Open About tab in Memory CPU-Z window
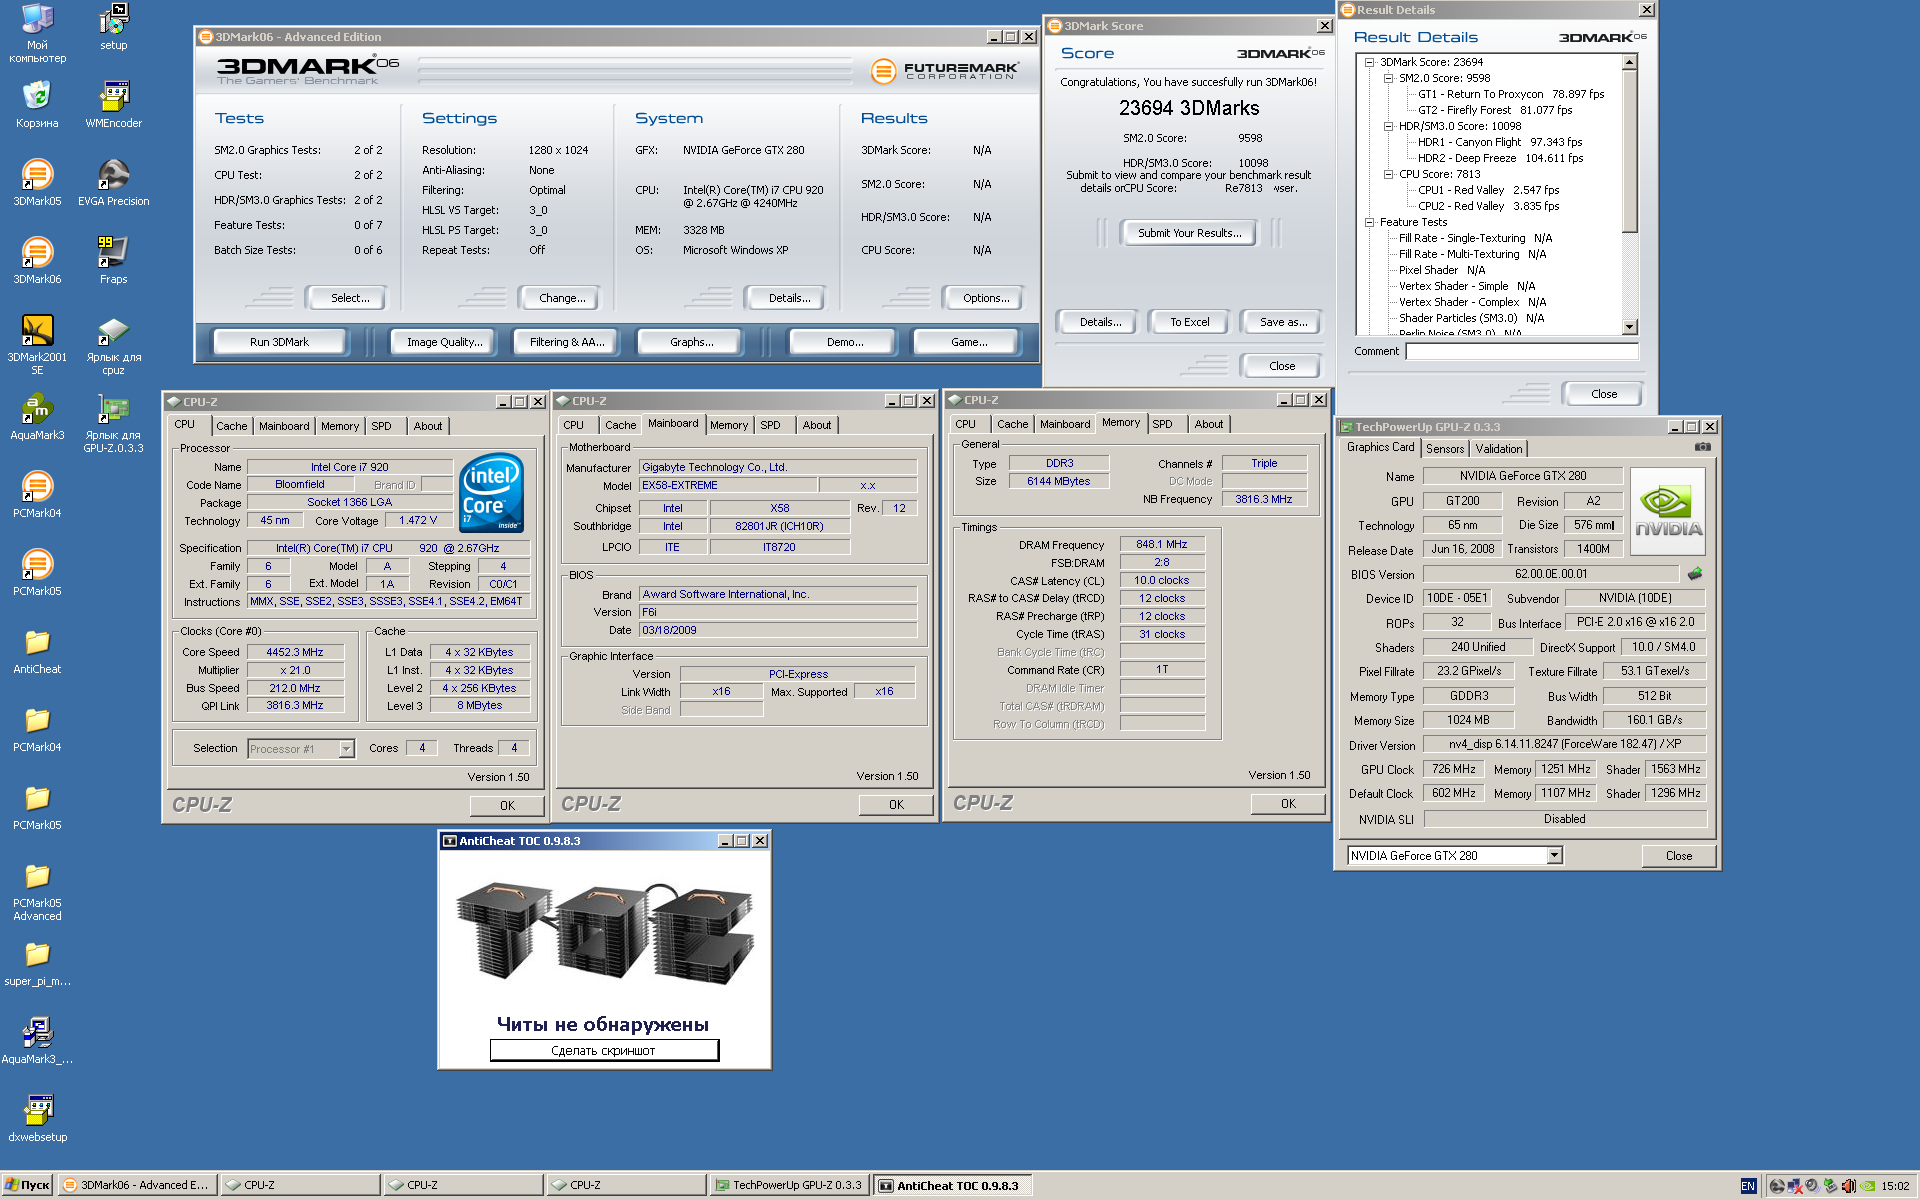Screen dimensions: 1920x1200 tap(1209, 424)
